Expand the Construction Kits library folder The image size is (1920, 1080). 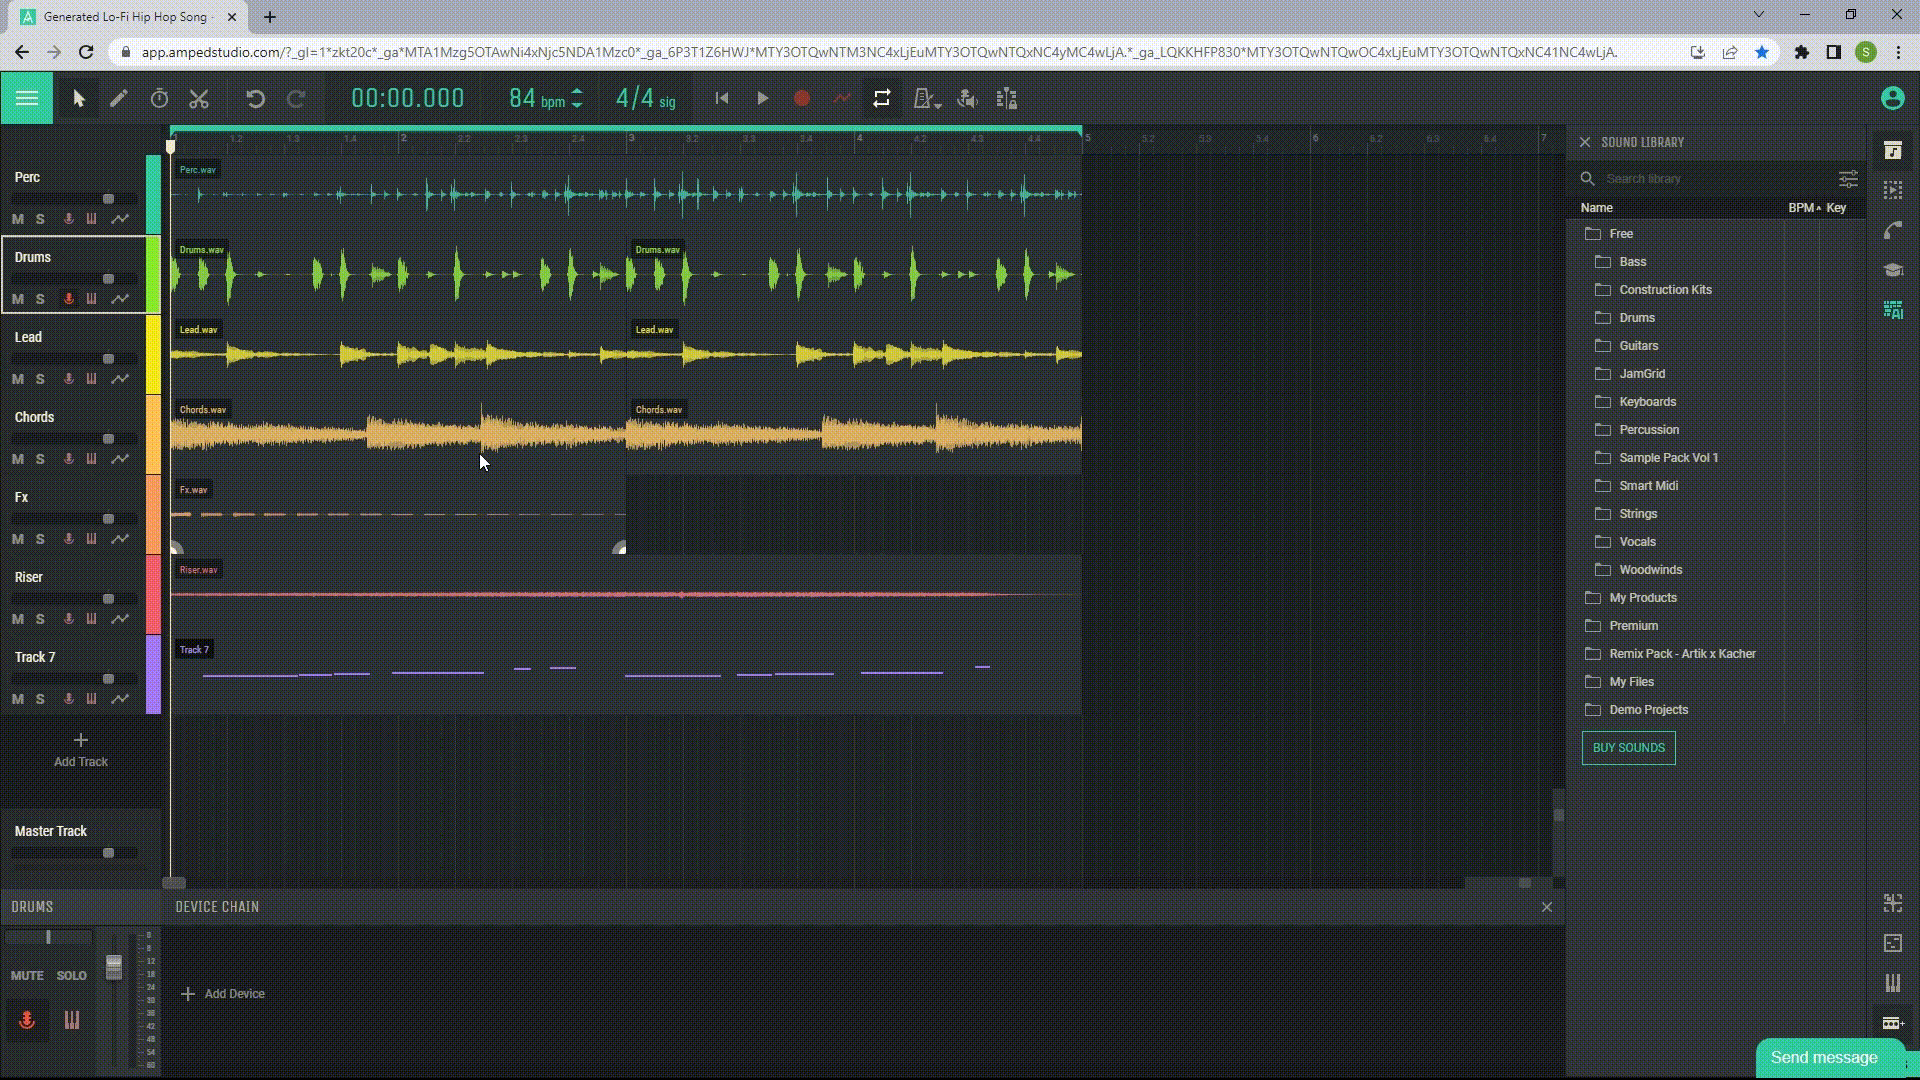tap(1664, 289)
